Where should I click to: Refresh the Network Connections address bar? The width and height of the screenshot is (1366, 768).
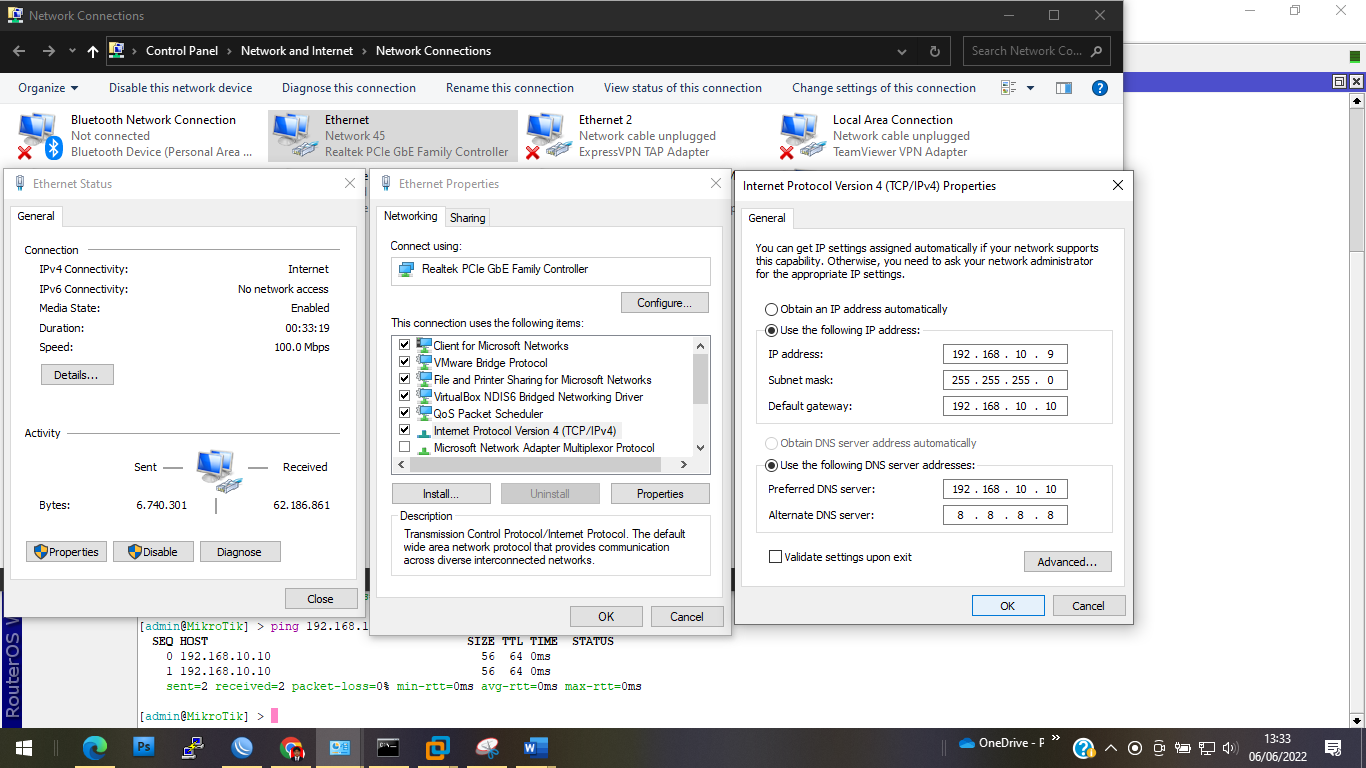(935, 51)
